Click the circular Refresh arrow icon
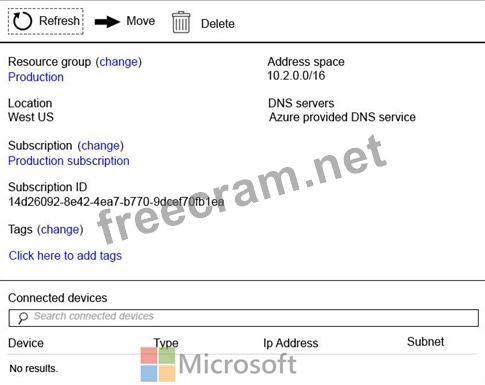This screenshot has width=485, height=385. [x=22, y=21]
